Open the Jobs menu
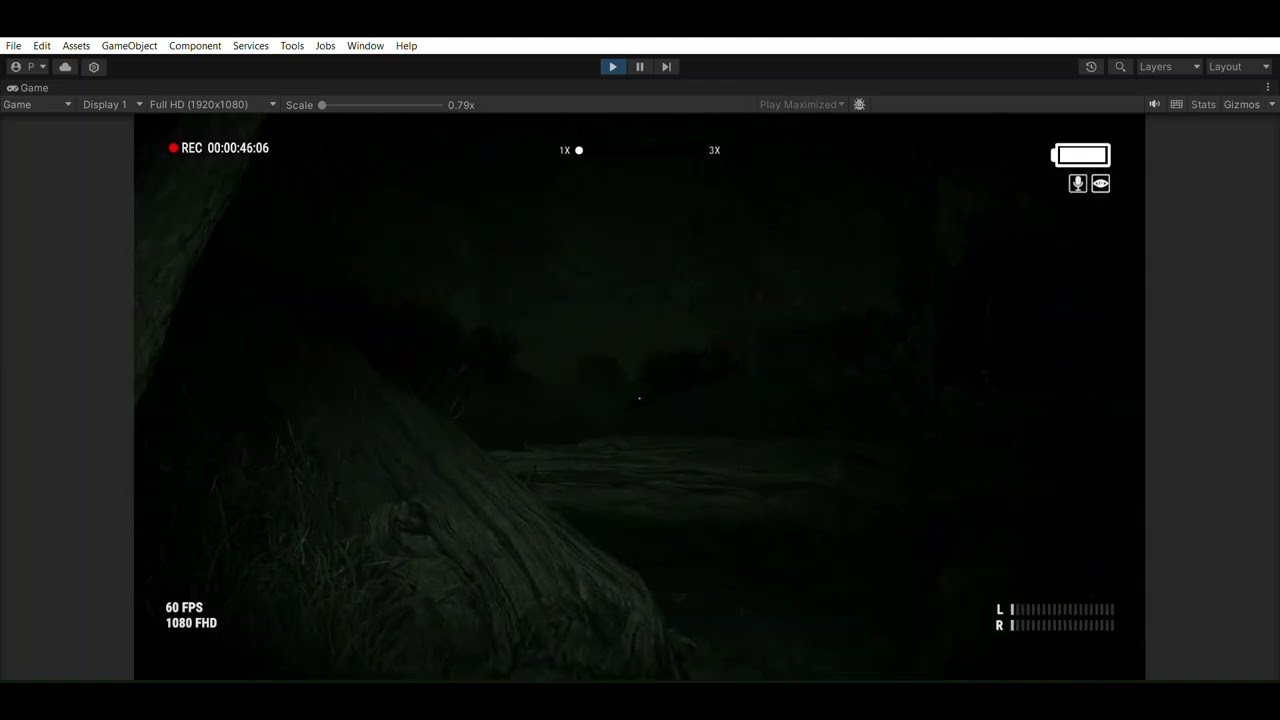Screen dimensions: 1280x720 [x=326, y=46]
